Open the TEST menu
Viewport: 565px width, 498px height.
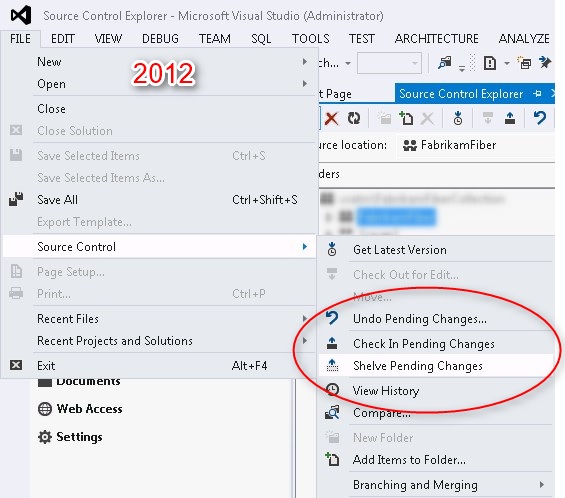tap(361, 39)
